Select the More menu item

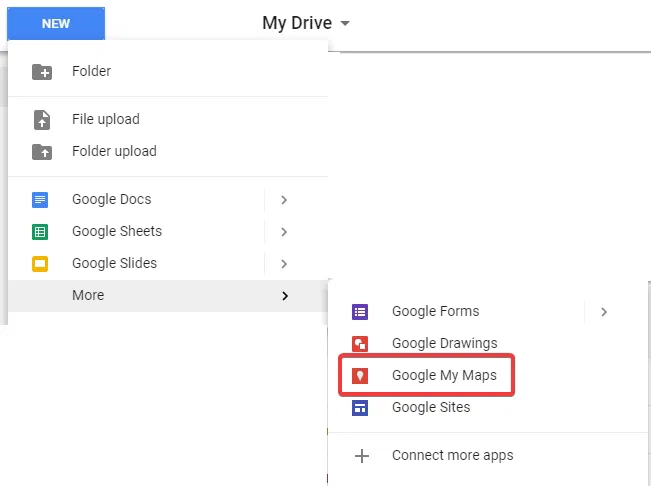click(88, 295)
